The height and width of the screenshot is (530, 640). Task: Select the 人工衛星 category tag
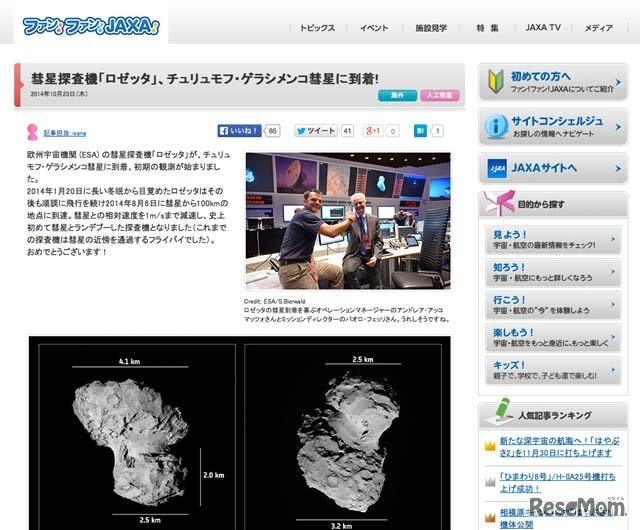tap(440, 96)
